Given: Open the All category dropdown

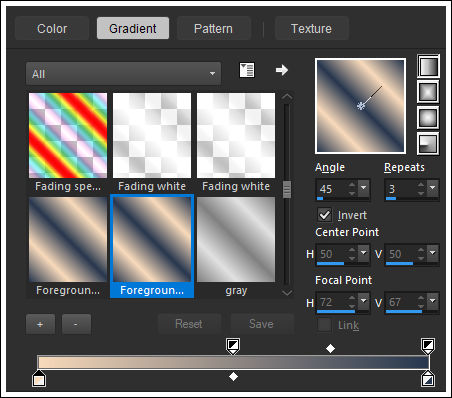Looking at the screenshot, I should pyautogui.click(x=123, y=73).
